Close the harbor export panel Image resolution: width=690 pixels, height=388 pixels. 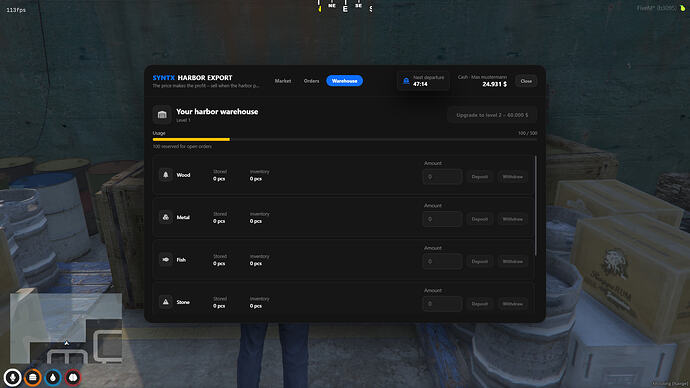coord(526,81)
